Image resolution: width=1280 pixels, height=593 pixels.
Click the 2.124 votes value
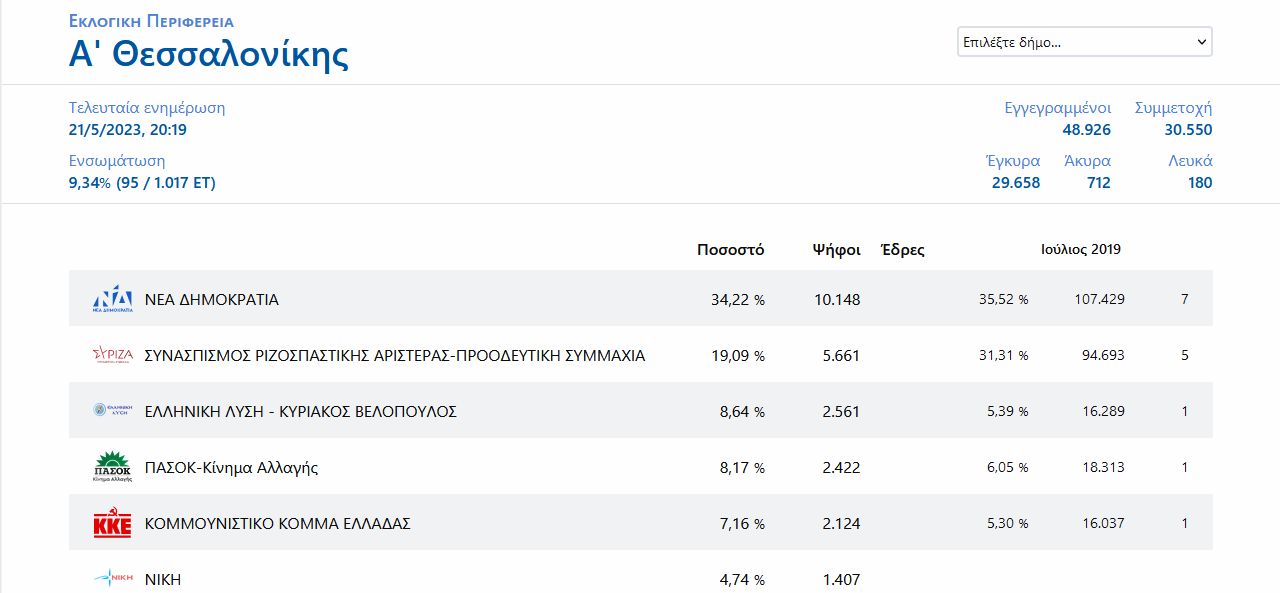tap(840, 524)
